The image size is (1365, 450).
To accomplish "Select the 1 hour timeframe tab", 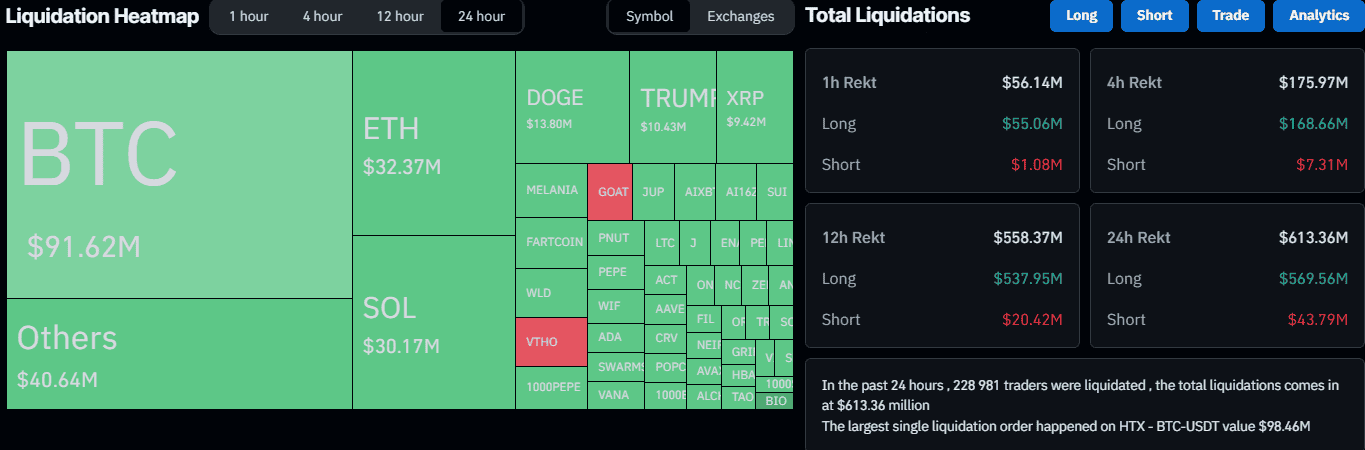I will (247, 16).
